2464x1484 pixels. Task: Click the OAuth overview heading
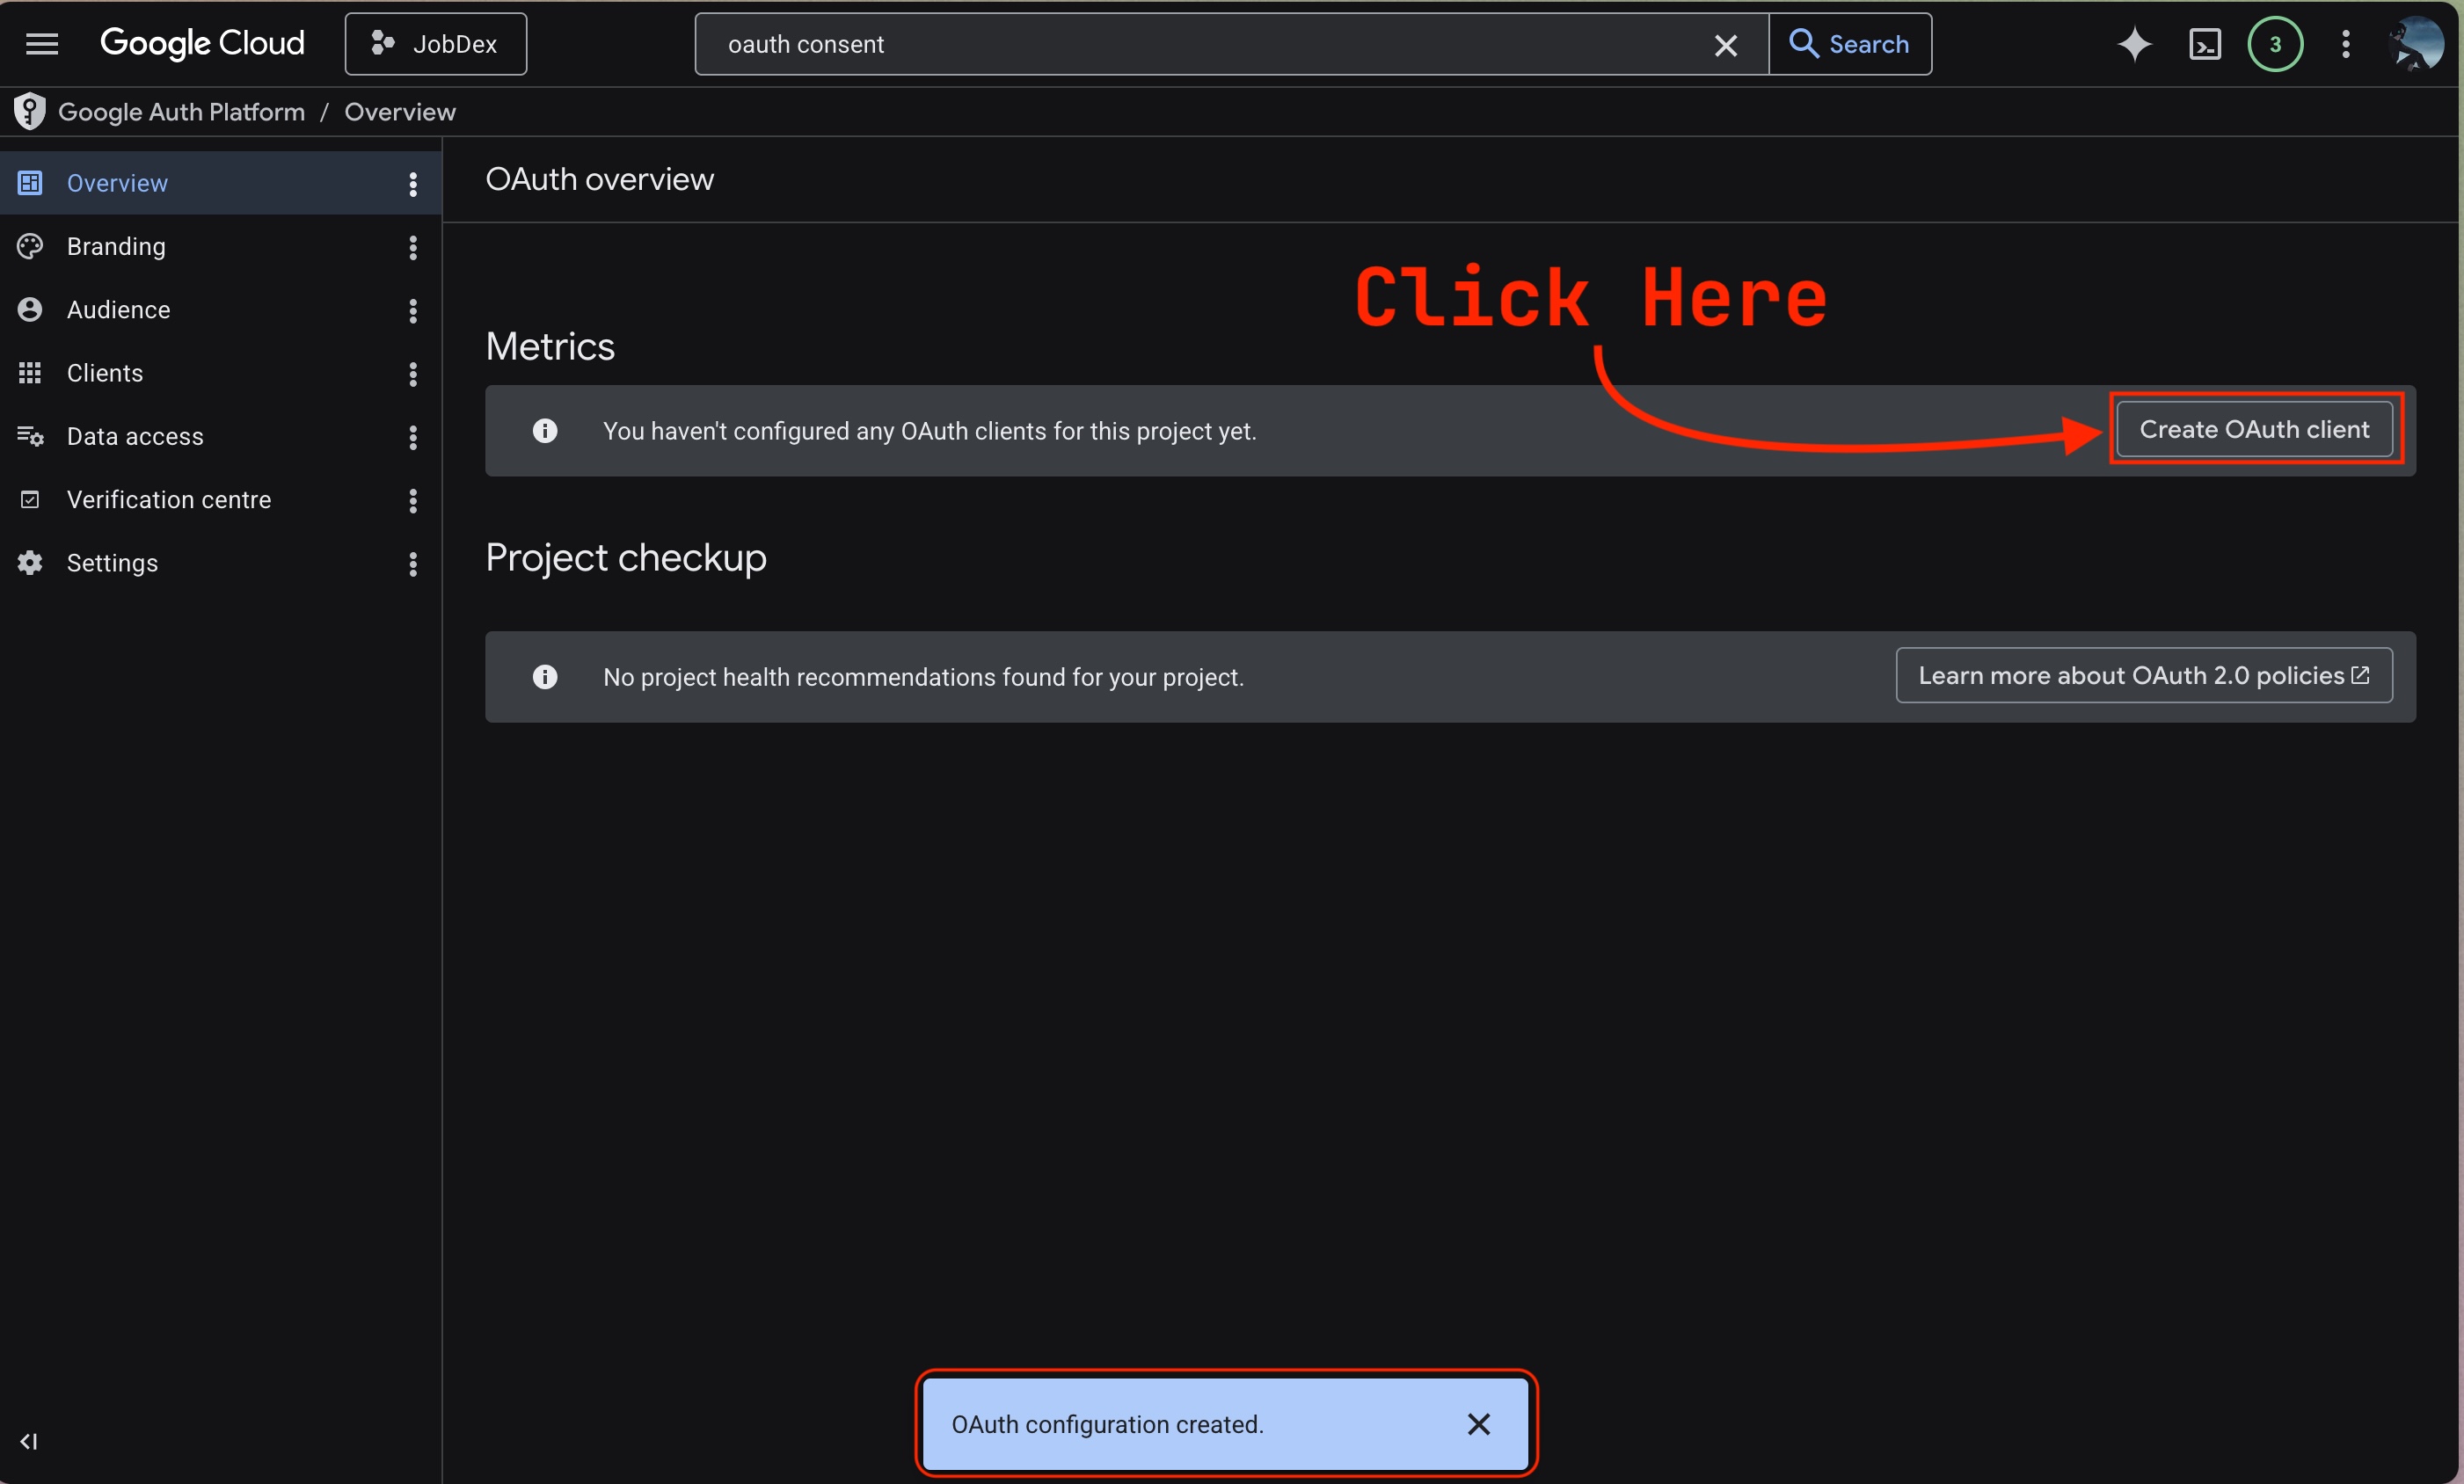coord(600,179)
